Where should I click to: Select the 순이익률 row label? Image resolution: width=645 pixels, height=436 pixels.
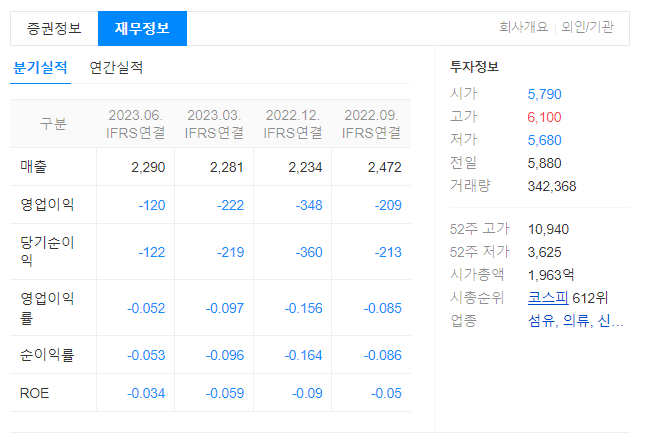tap(47, 355)
